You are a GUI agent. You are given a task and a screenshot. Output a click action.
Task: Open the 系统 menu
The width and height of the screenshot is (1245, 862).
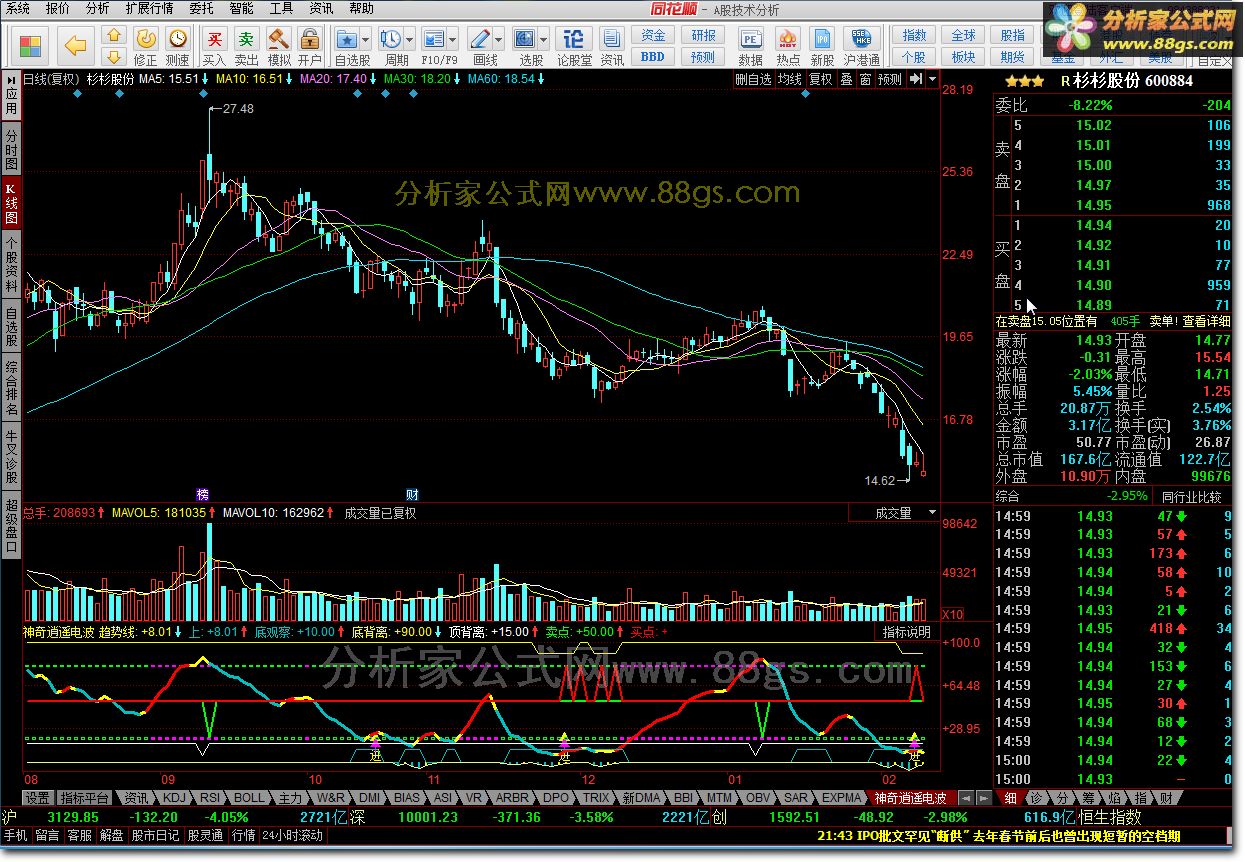18,8
